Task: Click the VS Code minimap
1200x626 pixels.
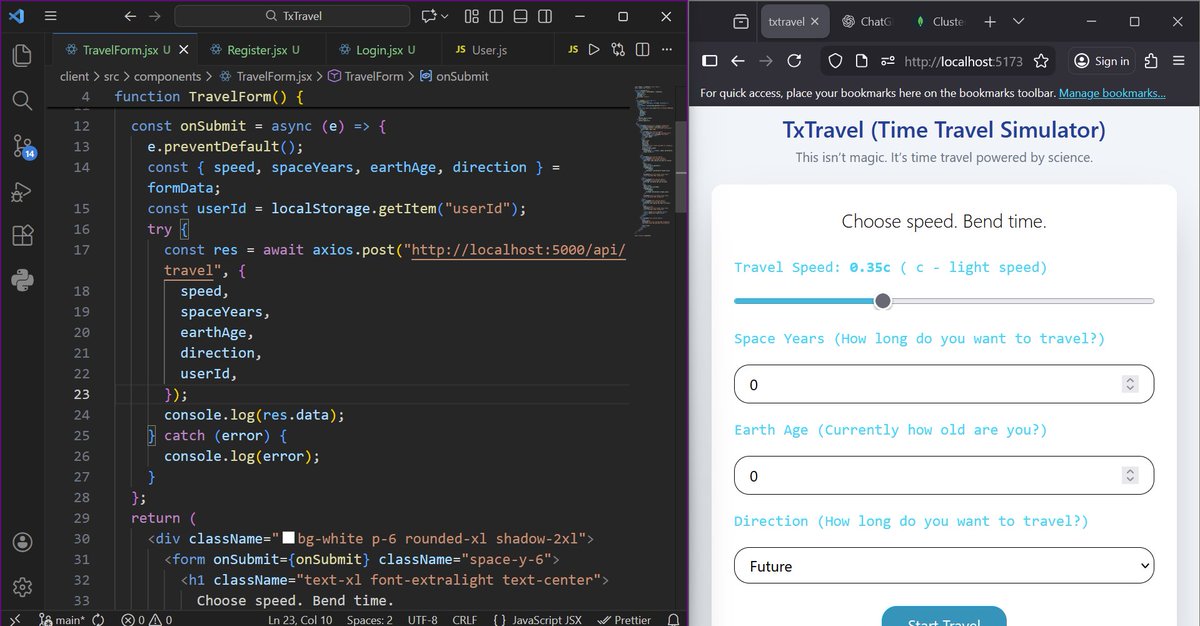Action: point(653,160)
